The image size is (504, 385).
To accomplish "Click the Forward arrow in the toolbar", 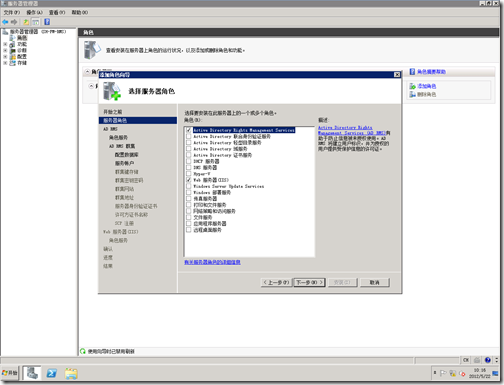I will coord(14,22).
